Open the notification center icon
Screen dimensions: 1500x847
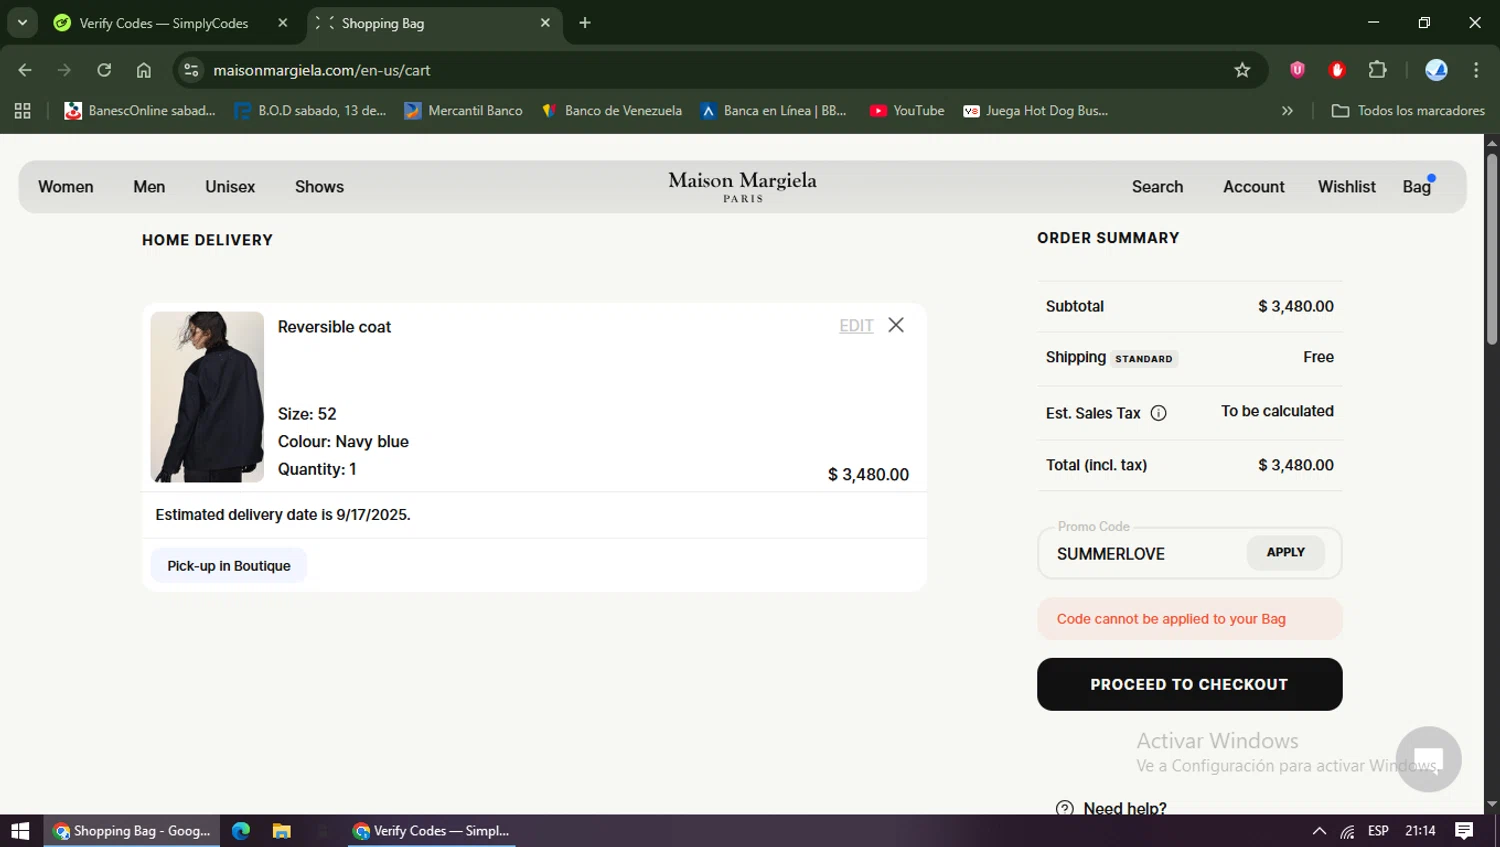pos(1464,831)
